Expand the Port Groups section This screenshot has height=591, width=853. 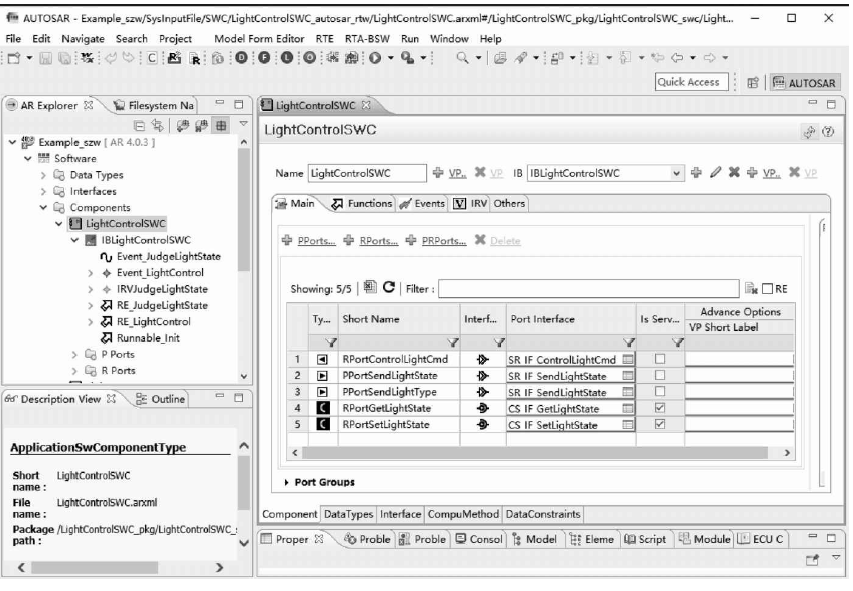click(x=287, y=481)
